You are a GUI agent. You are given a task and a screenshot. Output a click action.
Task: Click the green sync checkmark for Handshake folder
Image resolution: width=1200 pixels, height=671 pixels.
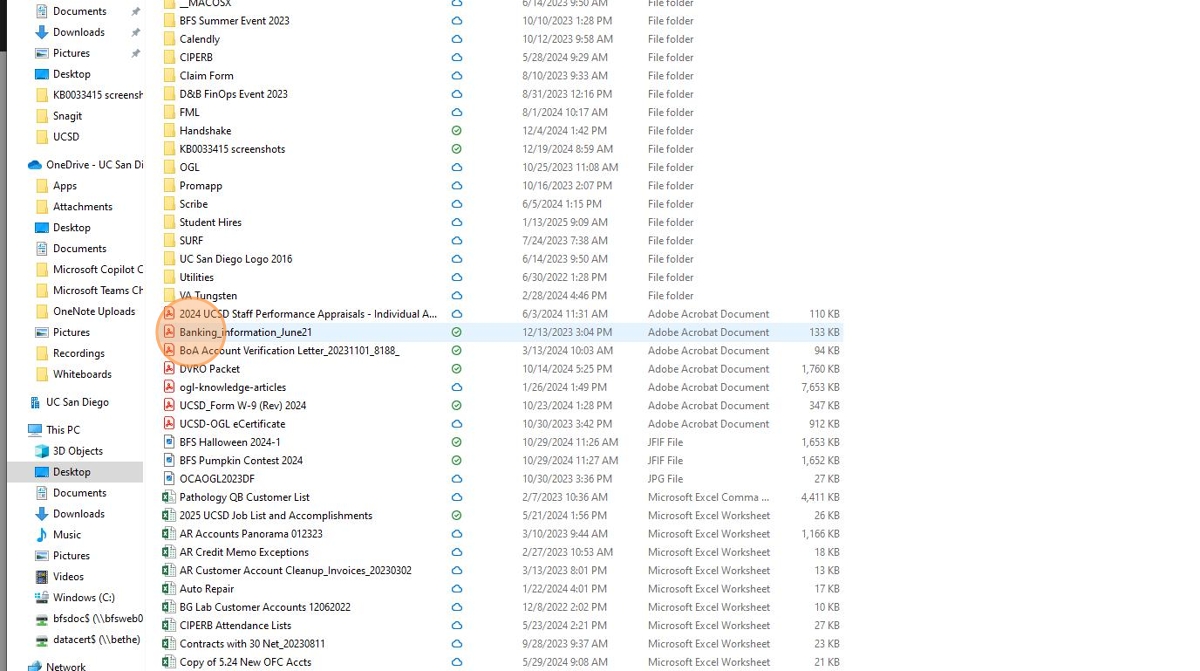click(457, 131)
